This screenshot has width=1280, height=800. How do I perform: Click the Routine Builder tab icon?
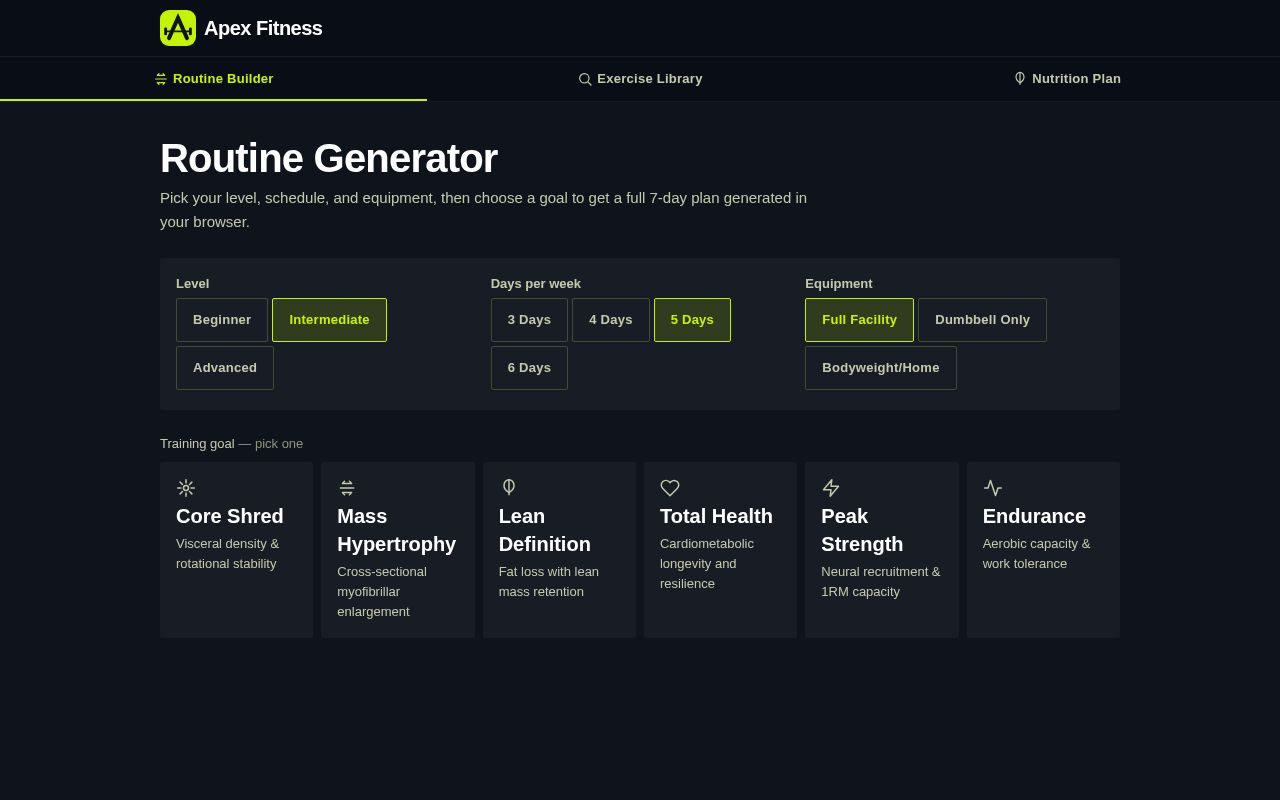point(161,79)
